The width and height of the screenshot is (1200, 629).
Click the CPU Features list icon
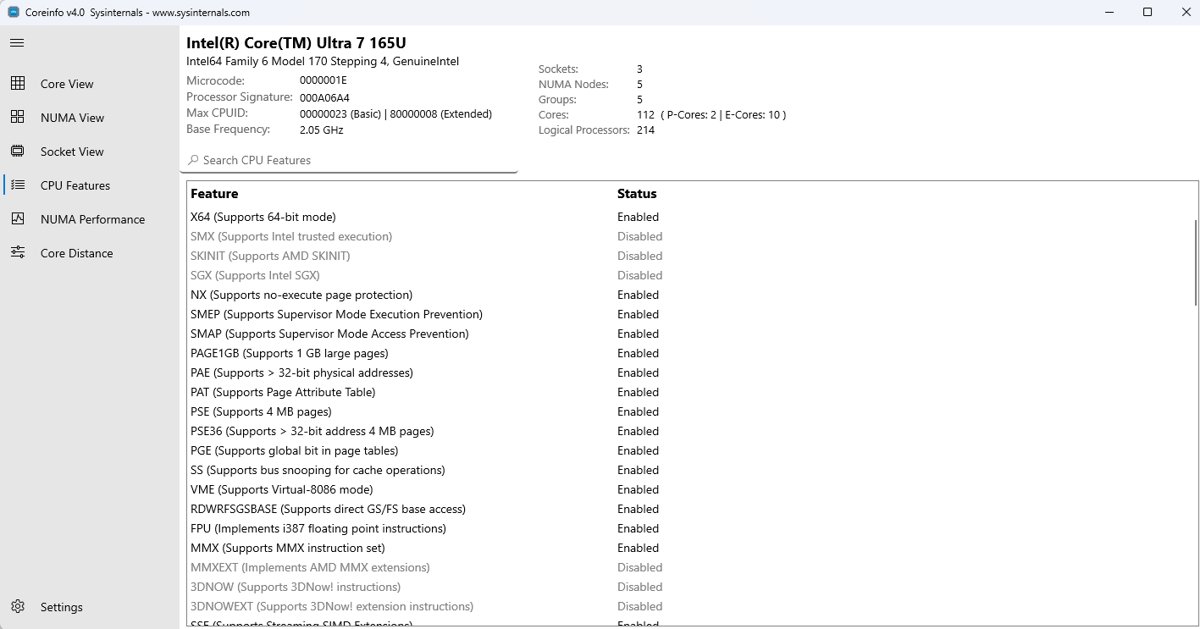tap(17, 185)
